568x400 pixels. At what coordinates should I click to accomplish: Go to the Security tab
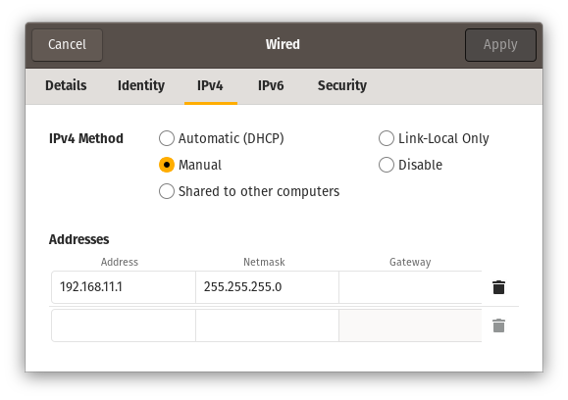[342, 86]
